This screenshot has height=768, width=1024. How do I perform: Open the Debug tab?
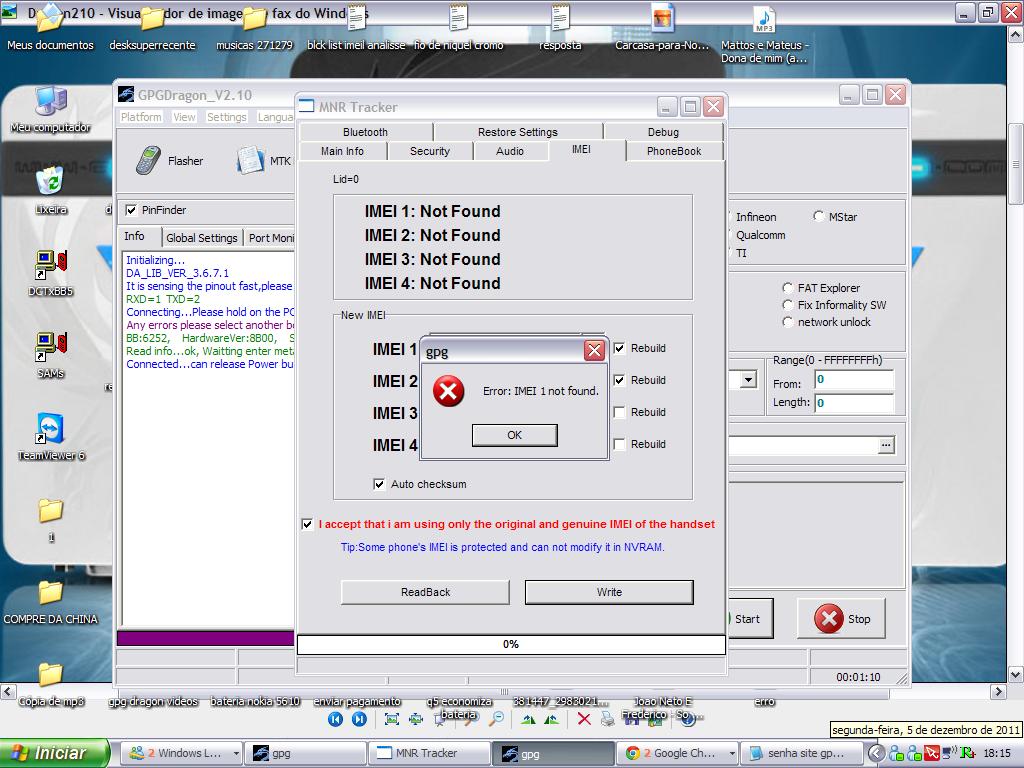point(663,132)
